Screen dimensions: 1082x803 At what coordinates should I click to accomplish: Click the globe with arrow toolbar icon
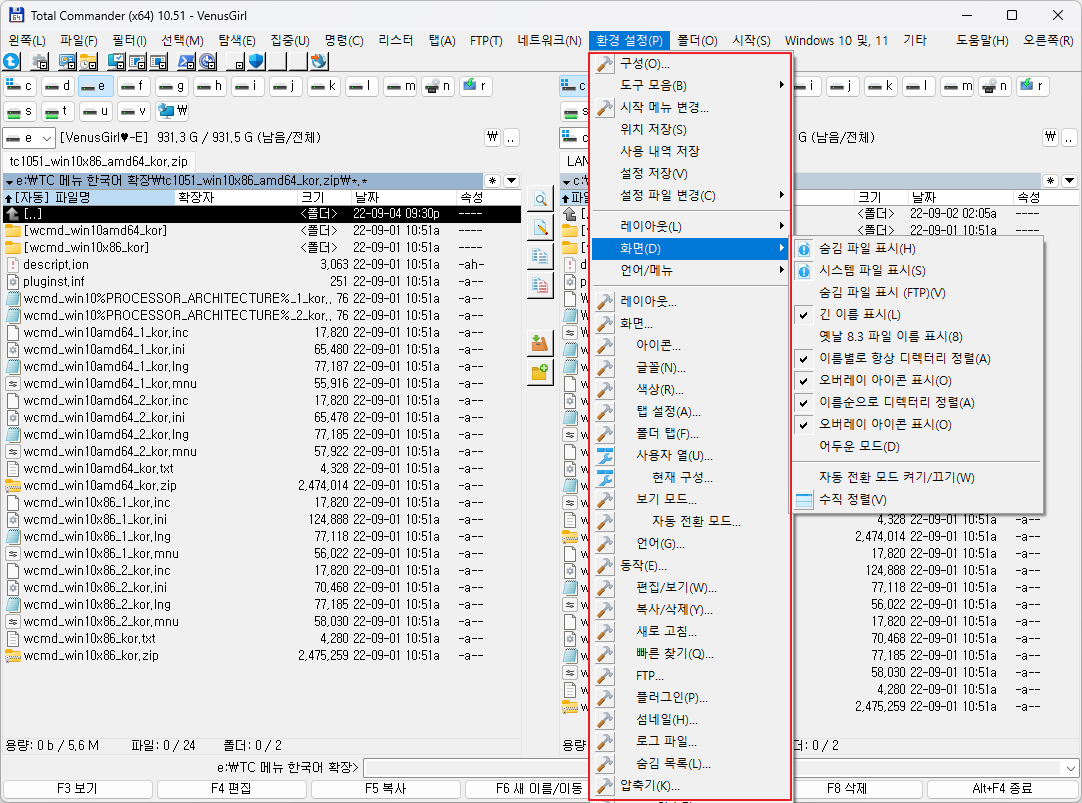tap(319, 61)
